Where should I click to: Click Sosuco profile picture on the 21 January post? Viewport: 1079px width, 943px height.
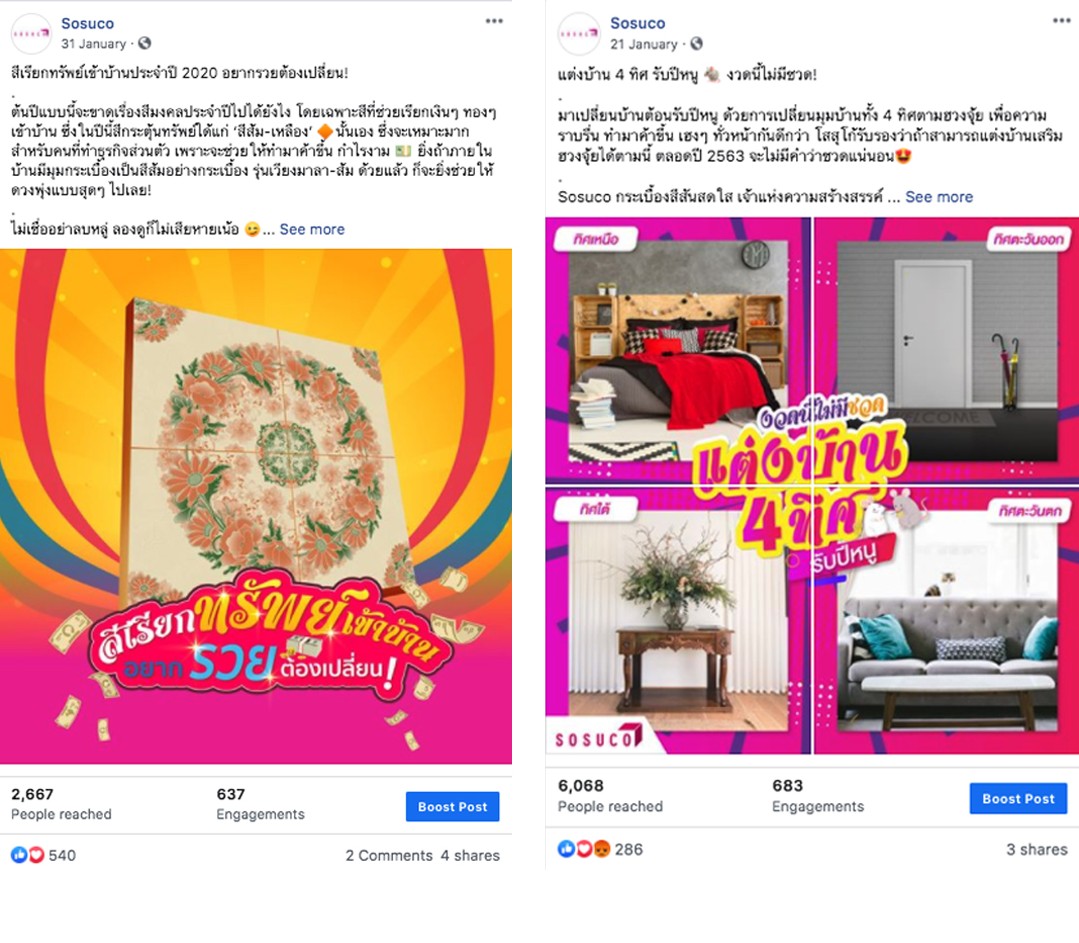coord(579,33)
